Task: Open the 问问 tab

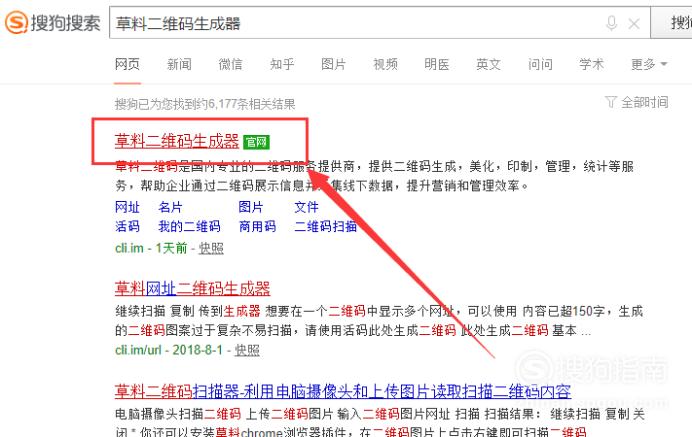Action: pos(540,64)
